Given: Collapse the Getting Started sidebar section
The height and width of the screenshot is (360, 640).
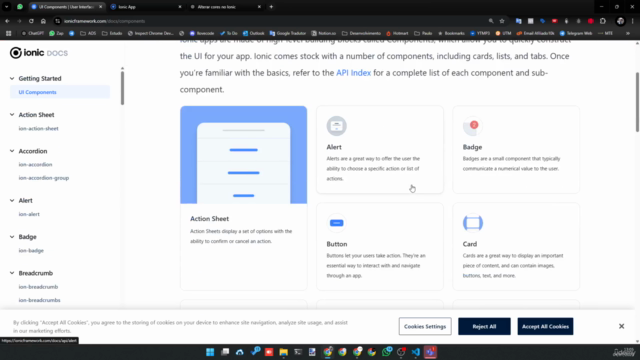Looking at the screenshot, I should 12,78.
